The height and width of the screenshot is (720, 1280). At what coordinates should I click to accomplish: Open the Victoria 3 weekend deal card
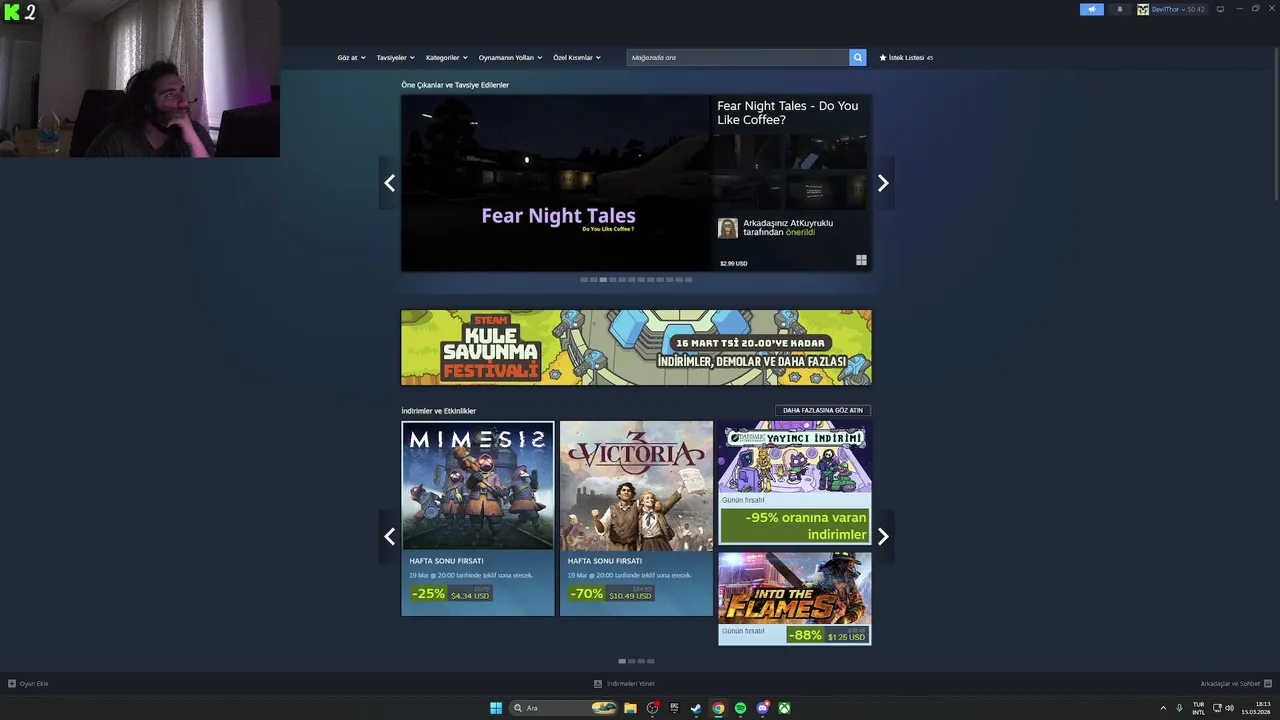tap(636, 518)
